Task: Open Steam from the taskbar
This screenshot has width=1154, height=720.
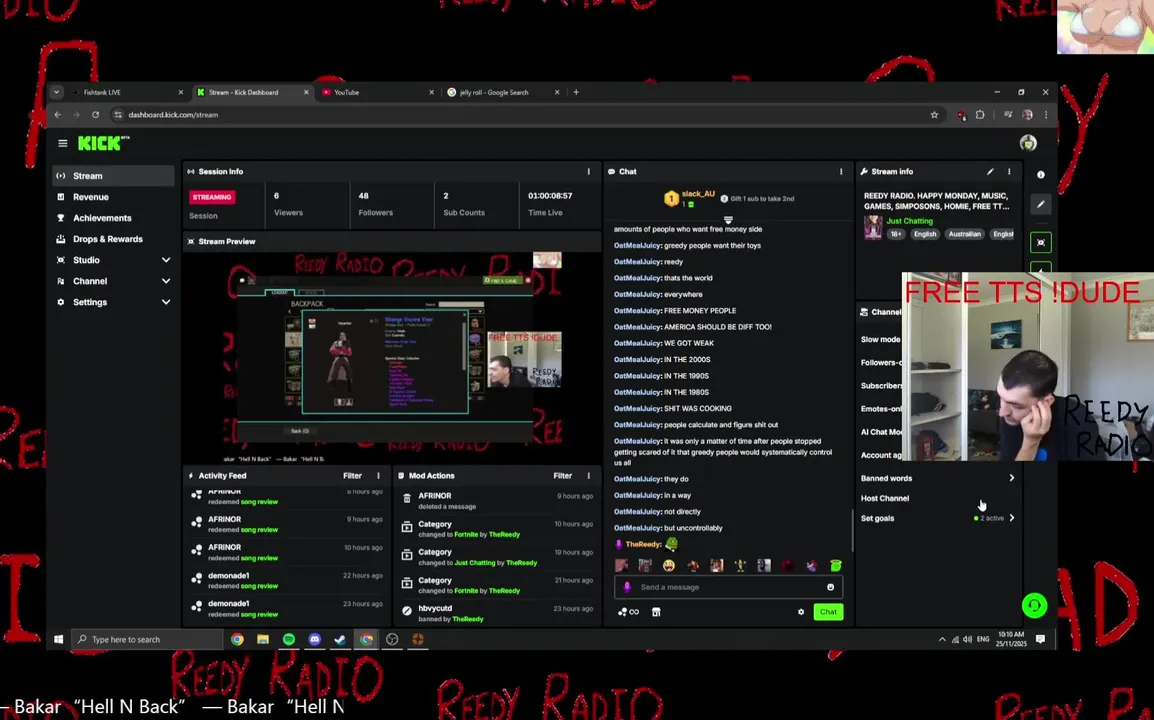Action: click(340, 639)
